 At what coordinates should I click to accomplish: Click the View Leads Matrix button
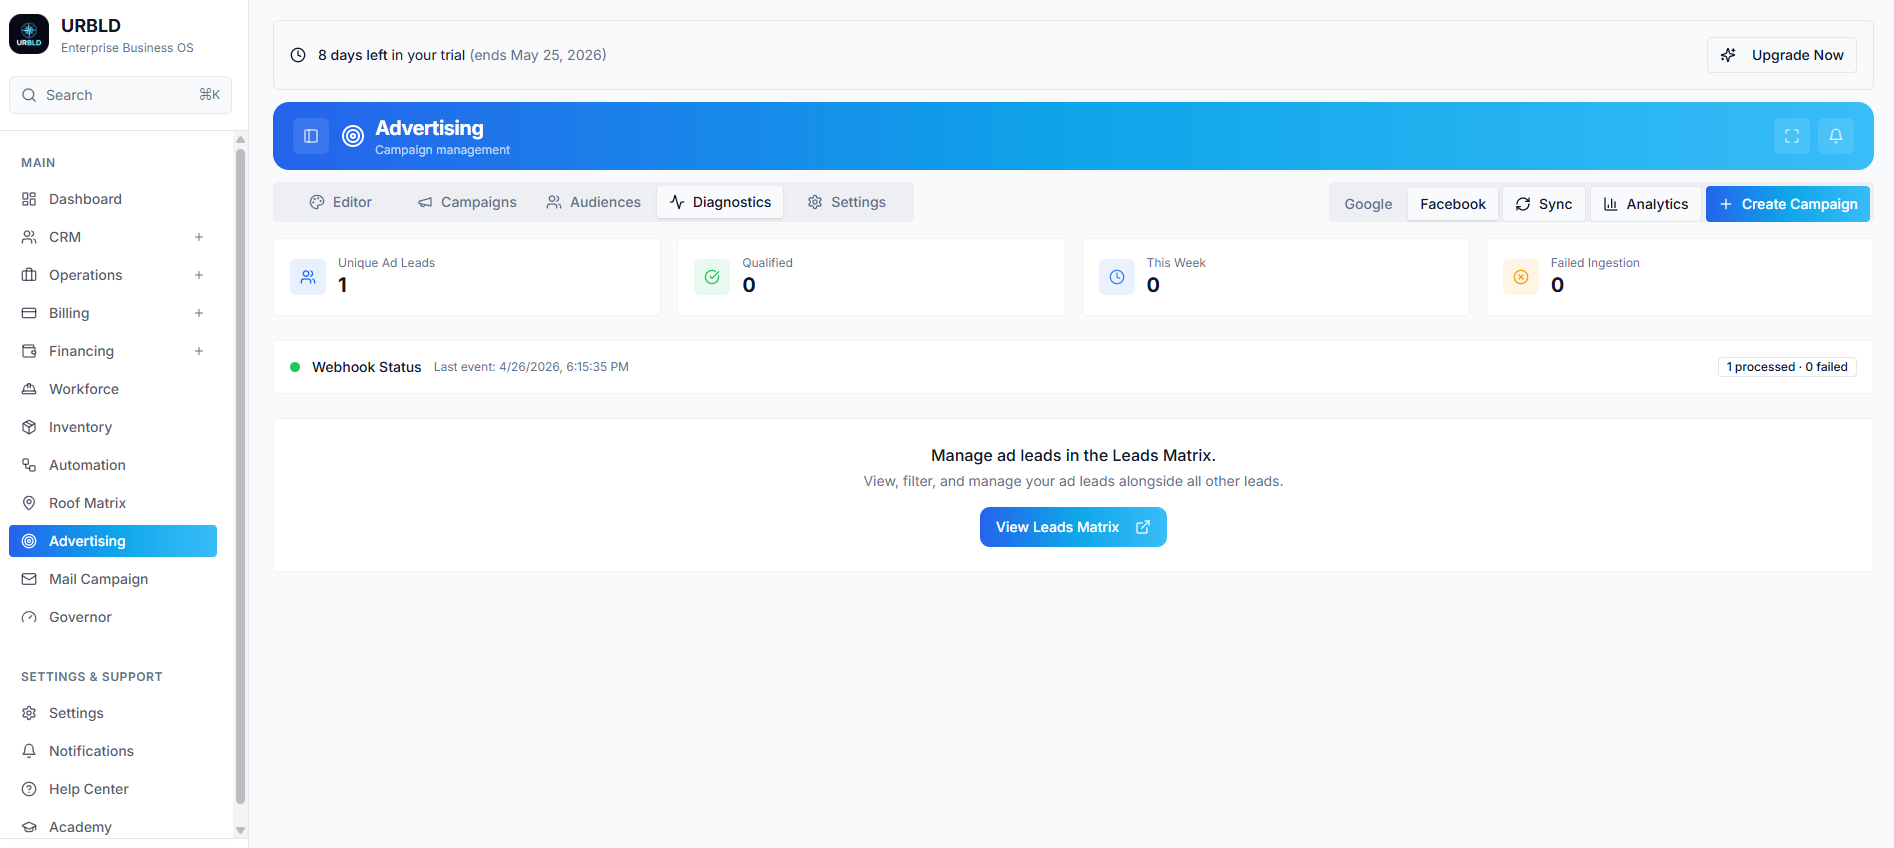[x=1073, y=527]
